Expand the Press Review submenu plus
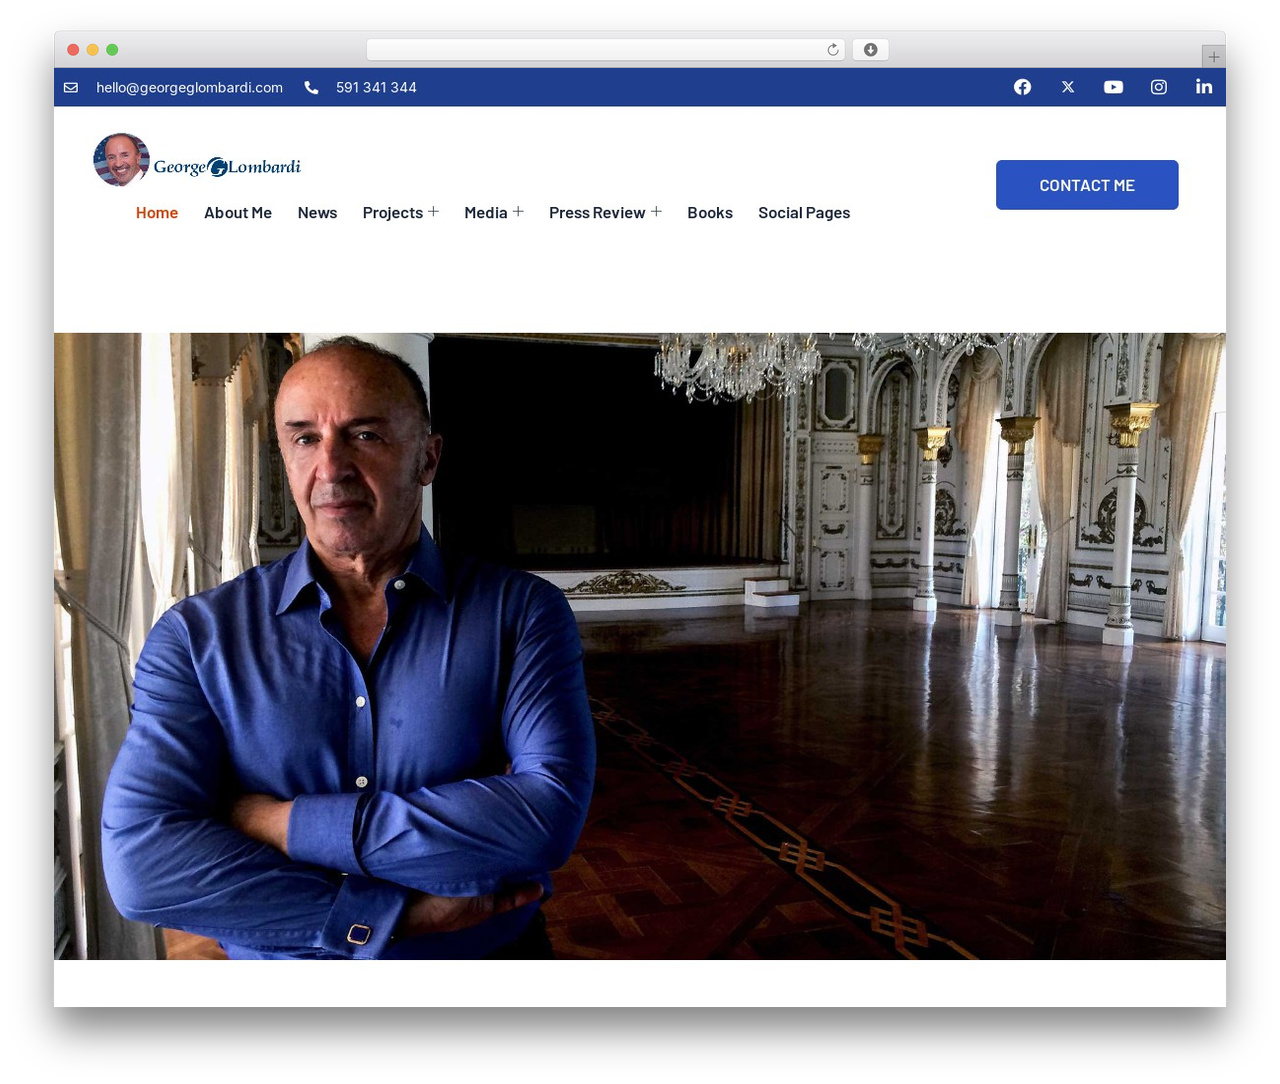Screen dimensions: 1280x1084 click(656, 212)
